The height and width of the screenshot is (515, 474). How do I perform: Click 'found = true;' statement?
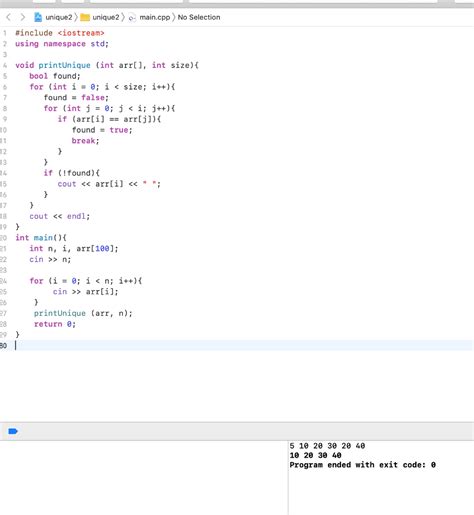(x=102, y=130)
